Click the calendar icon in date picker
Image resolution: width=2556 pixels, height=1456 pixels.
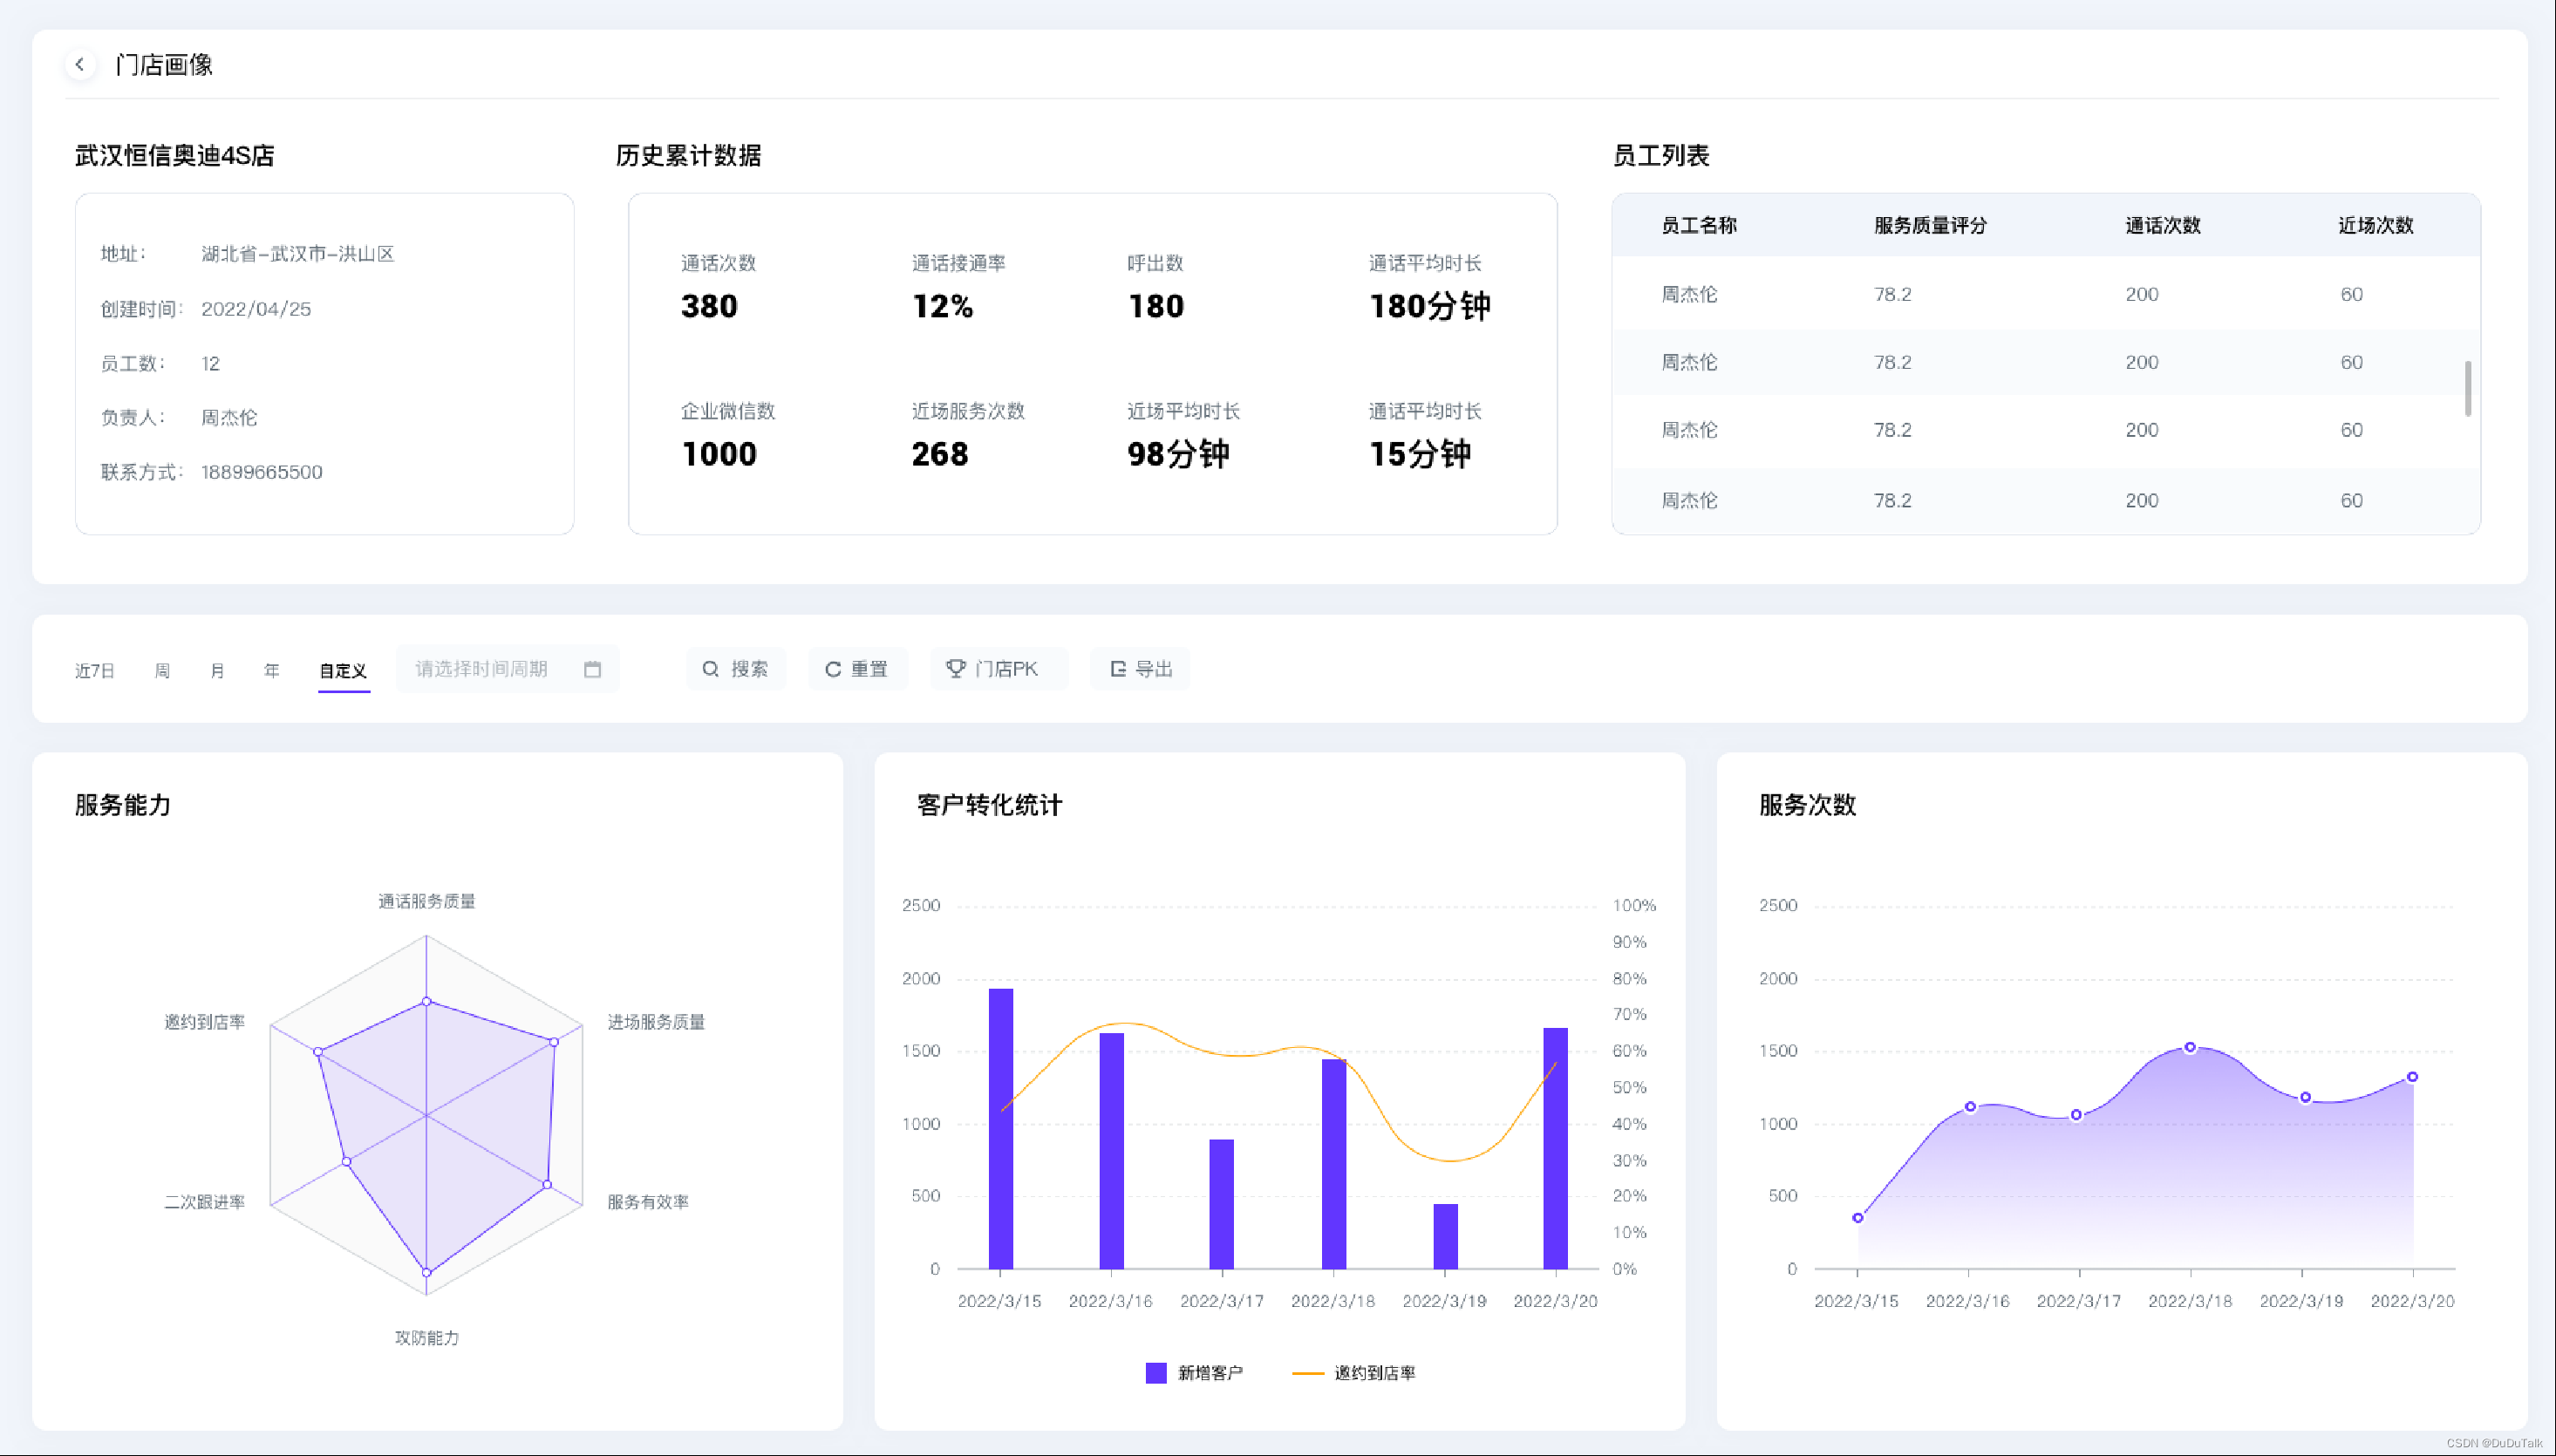pos(592,669)
